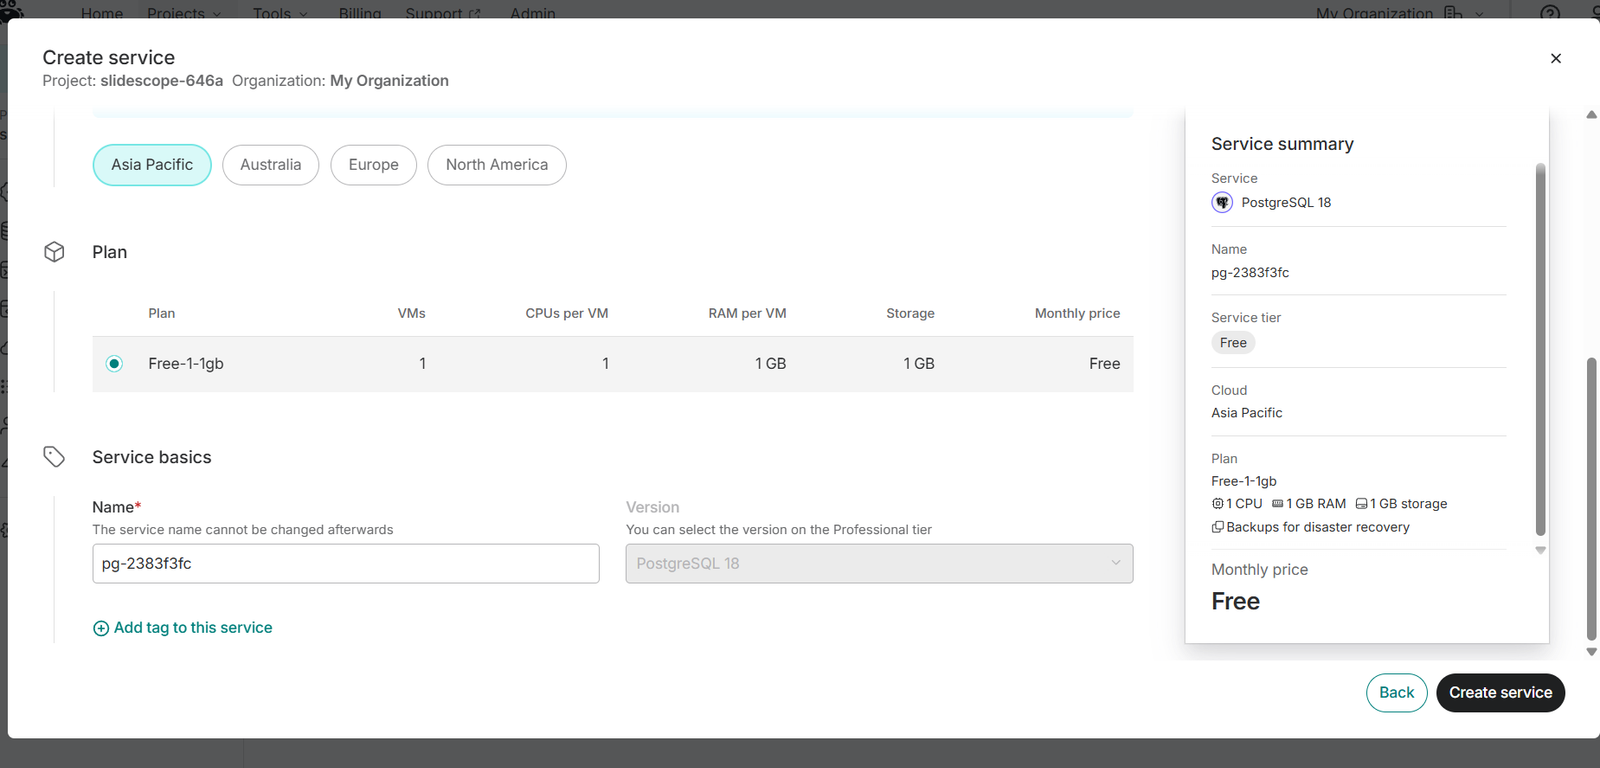Go to Home in the top navigation

(102, 13)
